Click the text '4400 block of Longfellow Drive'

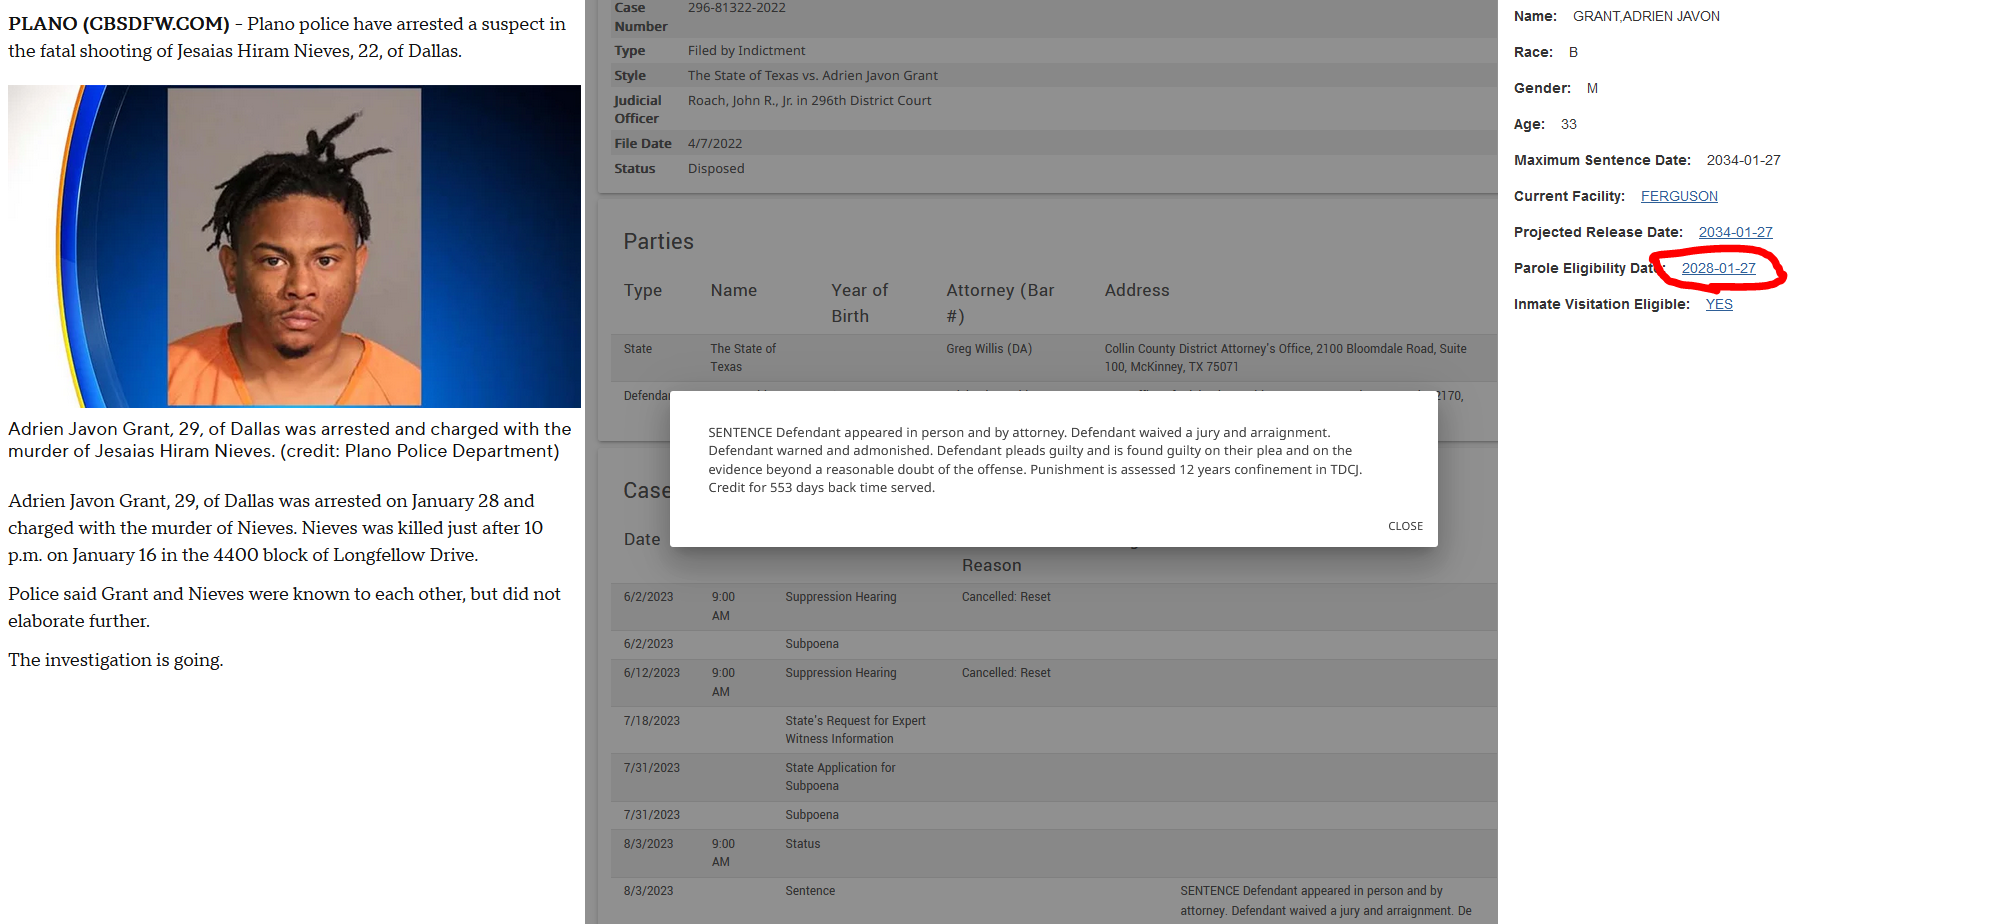[346, 555]
